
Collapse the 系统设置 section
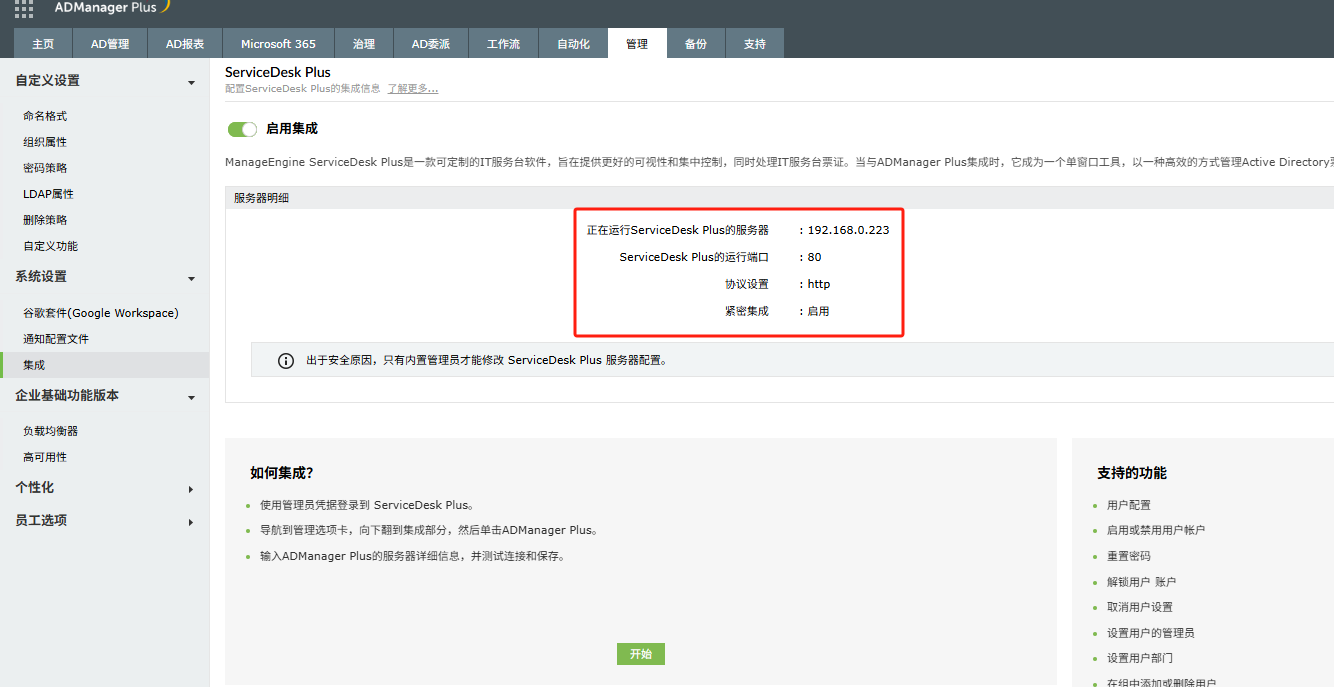tap(191, 278)
